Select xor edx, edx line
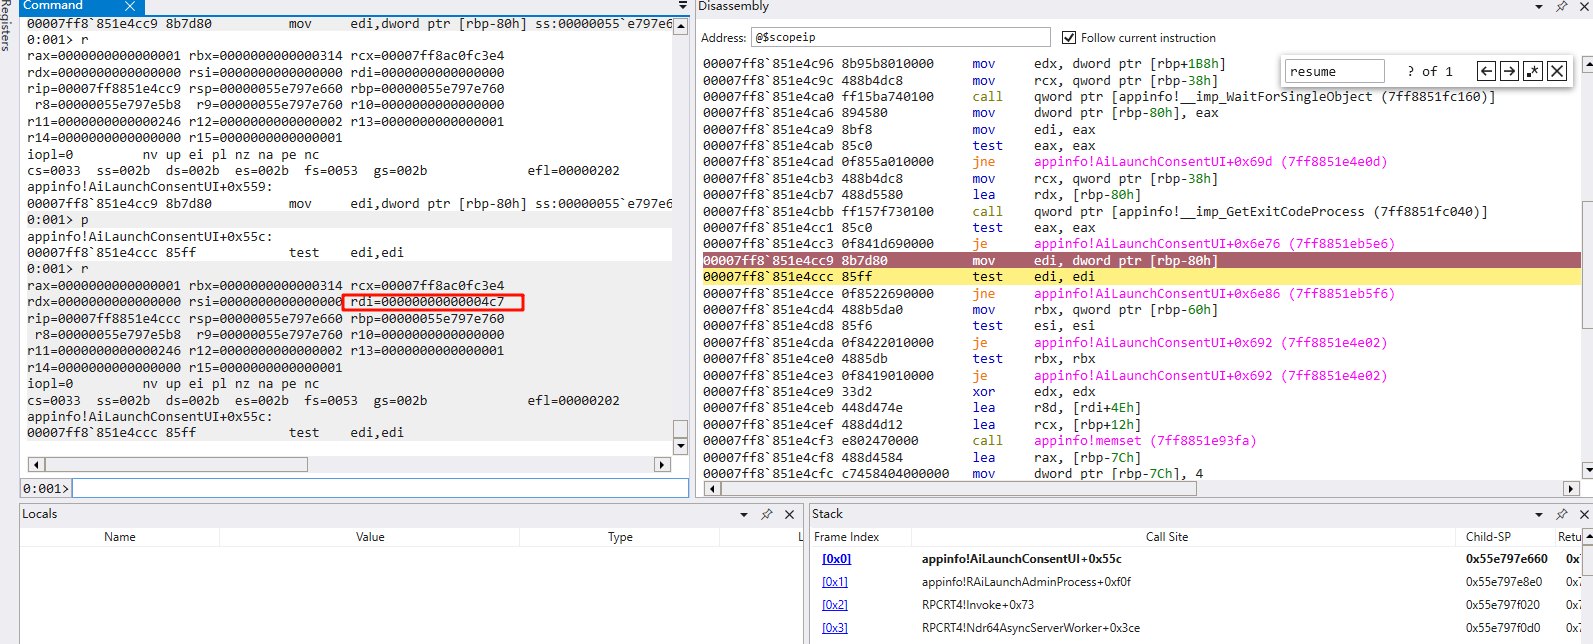The width and height of the screenshot is (1593, 644). coord(1141,392)
